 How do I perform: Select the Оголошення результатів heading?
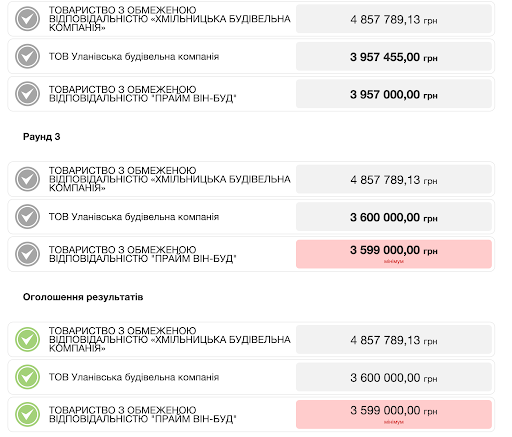(83, 297)
